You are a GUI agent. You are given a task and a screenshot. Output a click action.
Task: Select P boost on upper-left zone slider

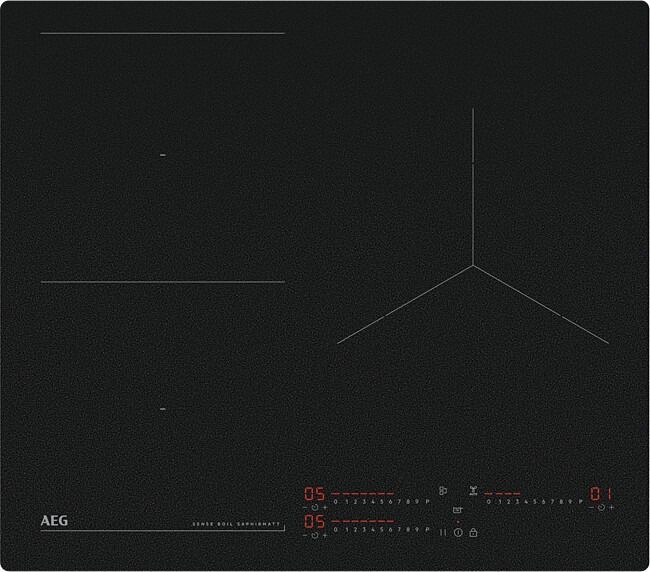[x=427, y=501]
